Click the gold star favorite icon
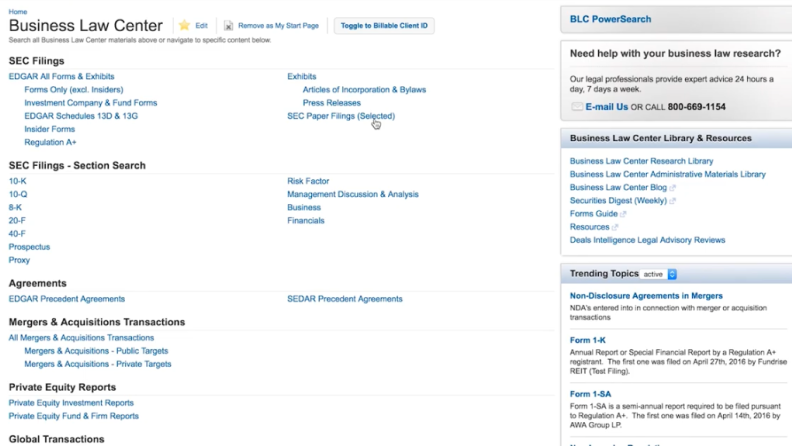792x446 pixels. point(184,25)
